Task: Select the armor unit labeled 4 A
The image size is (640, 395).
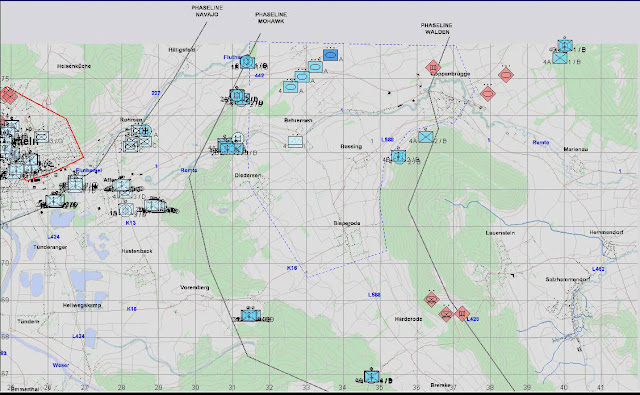Action: coord(291,87)
